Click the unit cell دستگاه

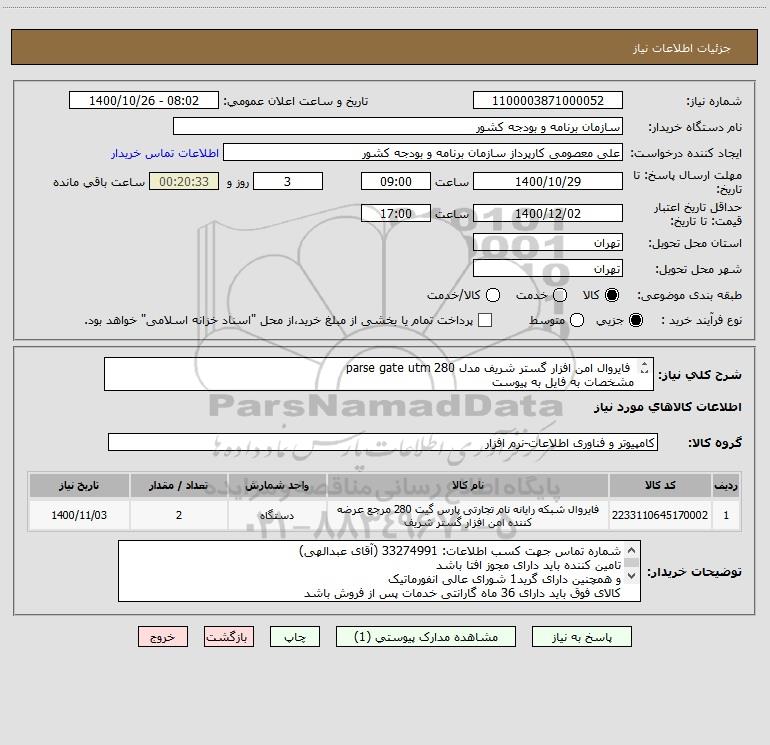(x=277, y=515)
